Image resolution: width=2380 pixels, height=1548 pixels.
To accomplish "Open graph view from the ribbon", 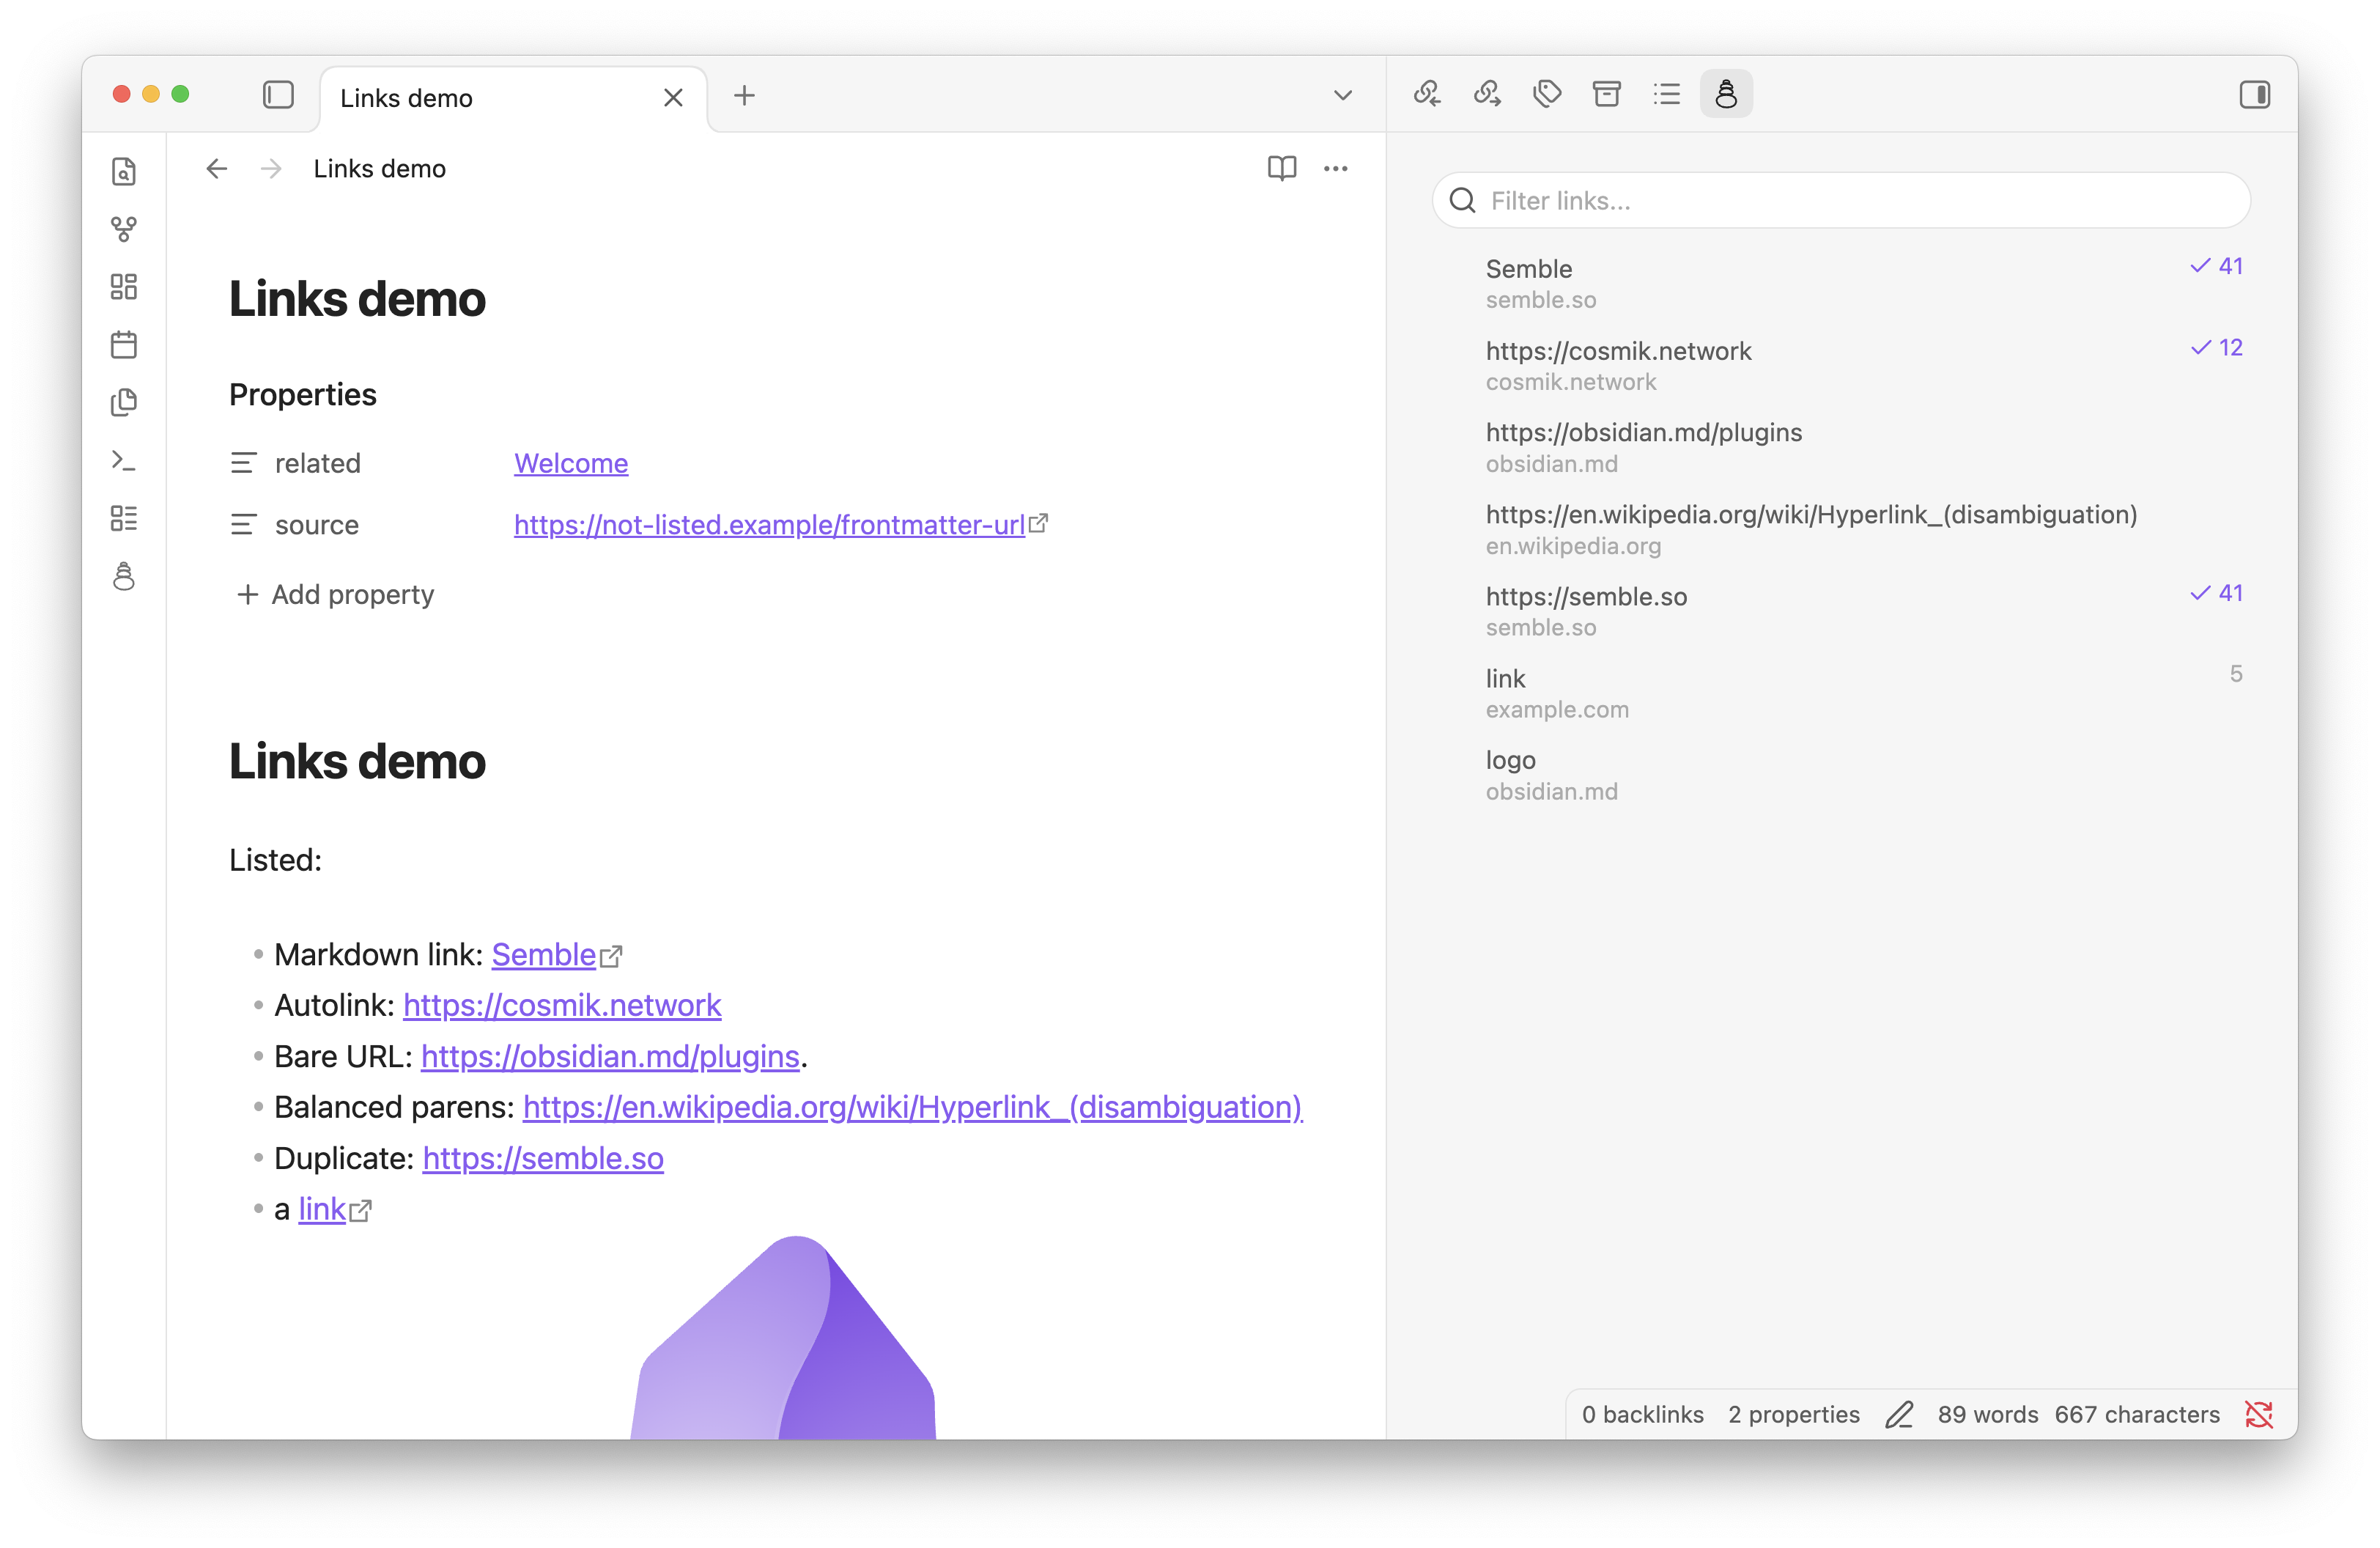I will [x=124, y=229].
